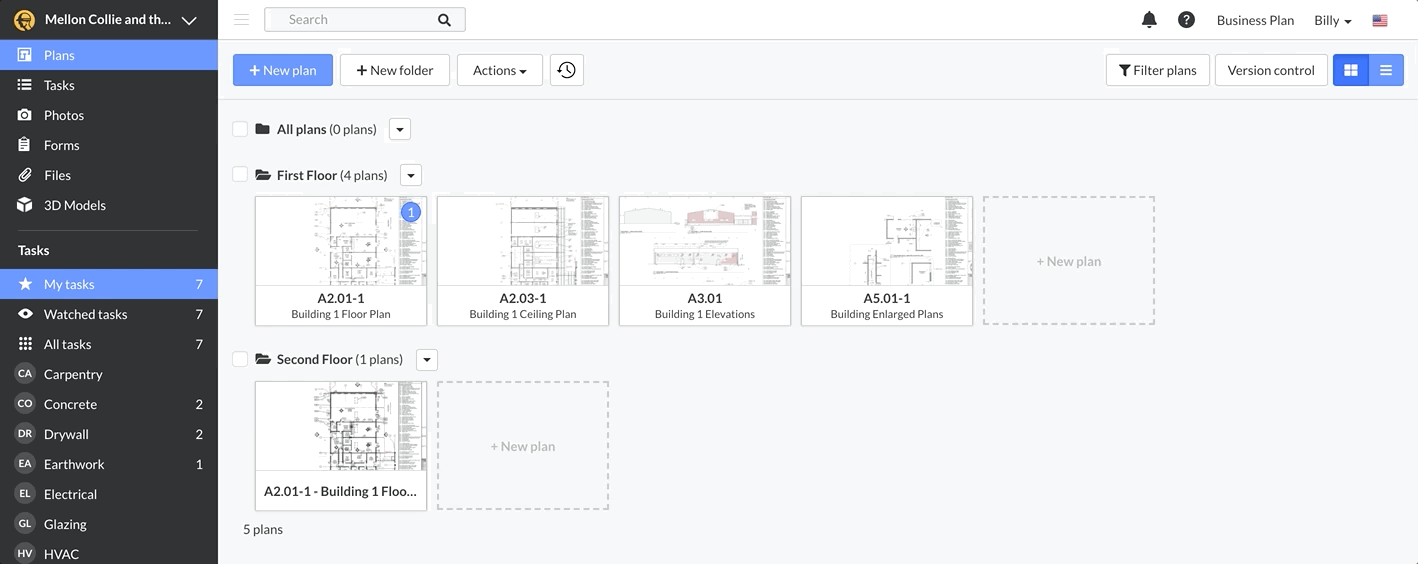Screen dimensions: 1418x564
Task: Click the EL Electrical avatar icon
Action: (25, 493)
